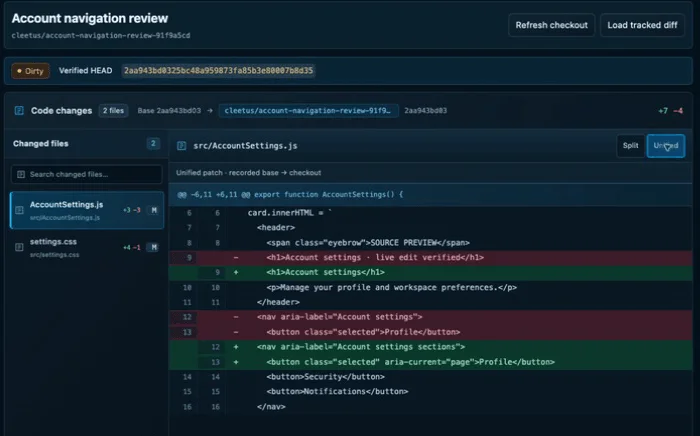Click the Changed files count badge
This screenshot has height=436, width=700.
pyautogui.click(x=153, y=143)
